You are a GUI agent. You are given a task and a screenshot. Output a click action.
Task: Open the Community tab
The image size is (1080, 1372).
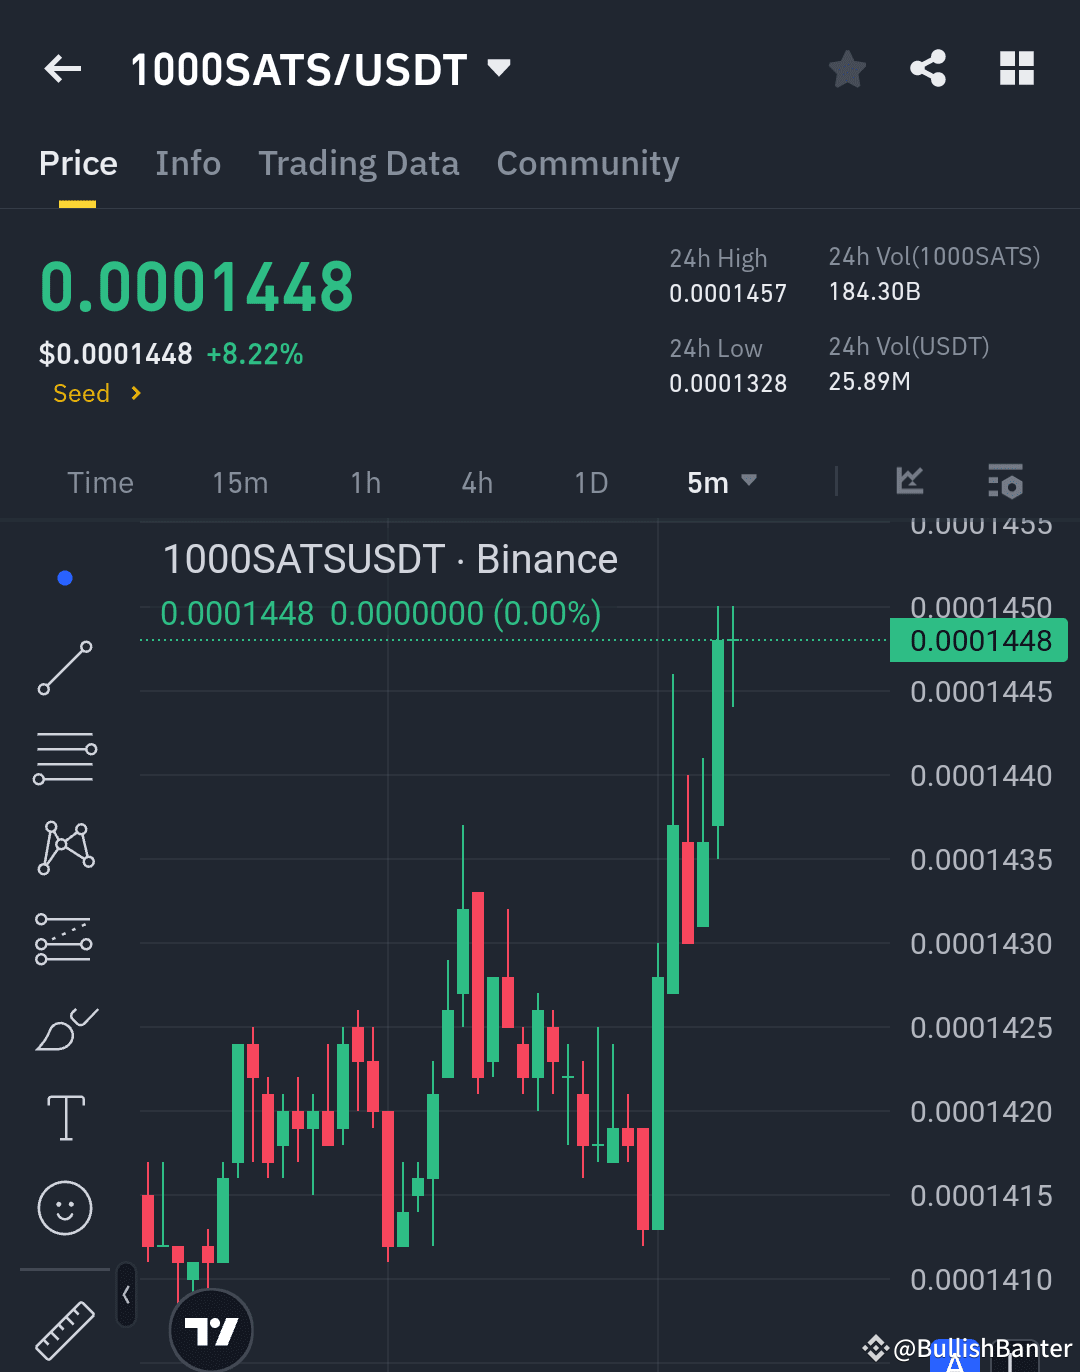588,163
